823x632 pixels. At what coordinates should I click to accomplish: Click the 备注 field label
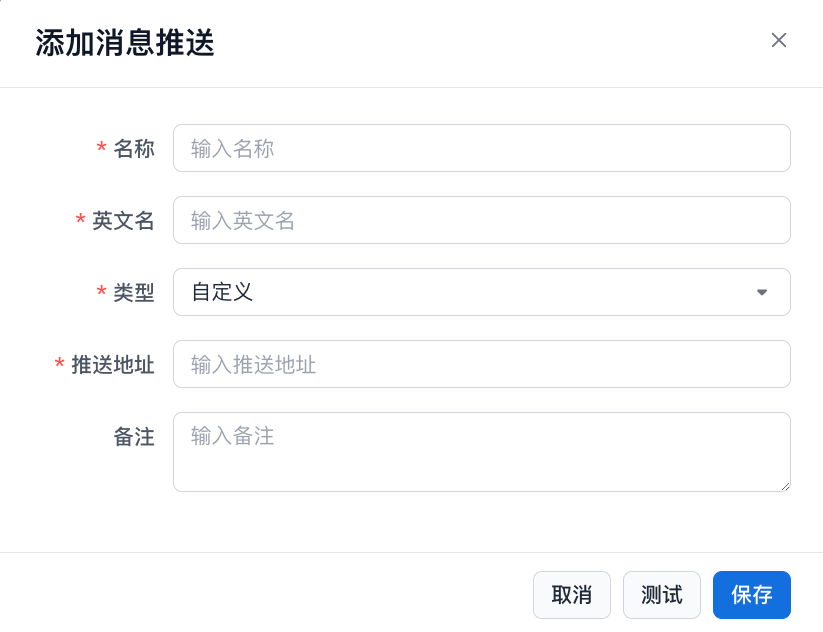coord(134,437)
